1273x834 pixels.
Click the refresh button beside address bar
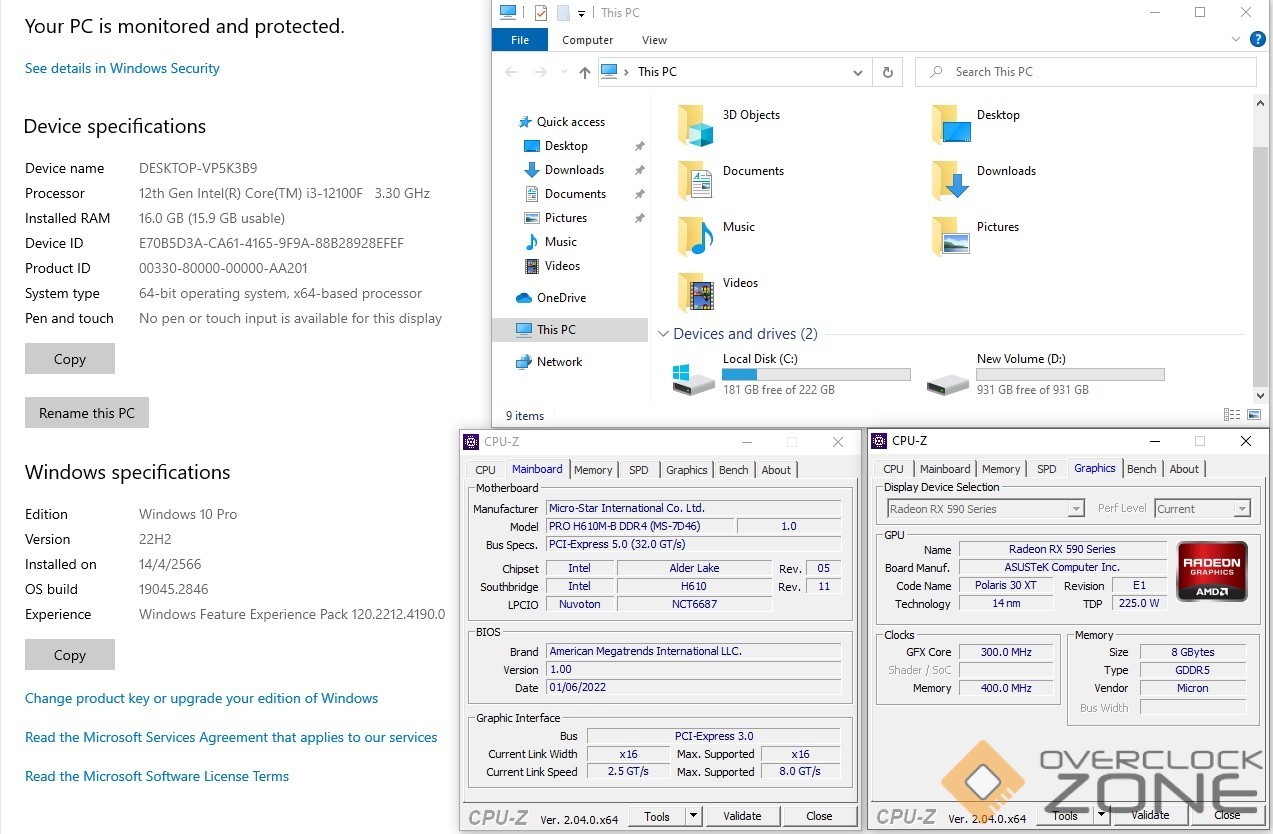(x=887, y=72)
